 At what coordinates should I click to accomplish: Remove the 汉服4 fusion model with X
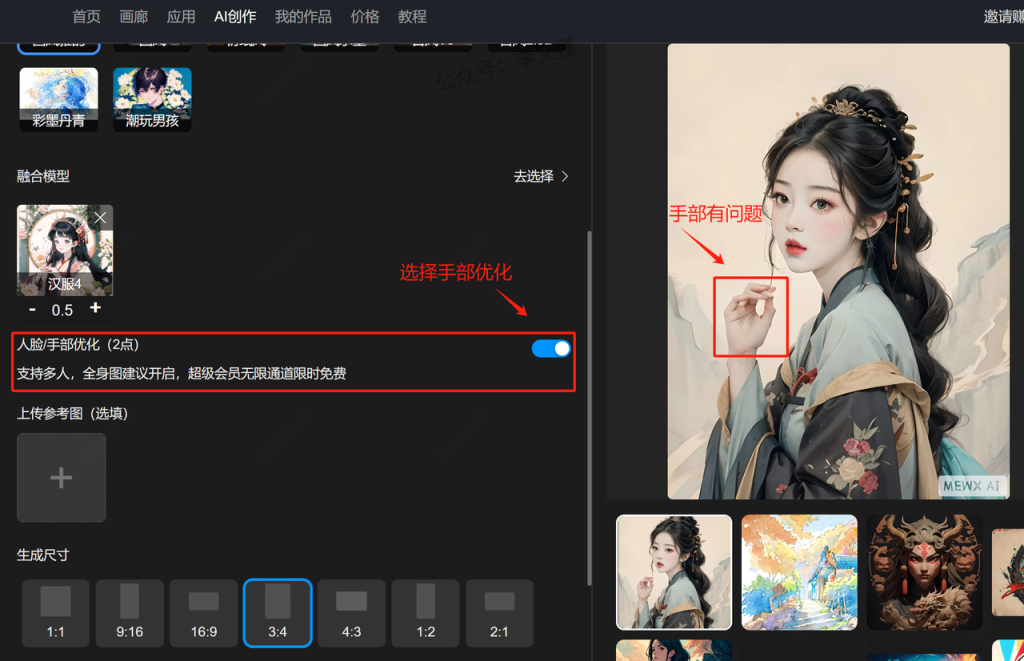(x=100, y=217)
